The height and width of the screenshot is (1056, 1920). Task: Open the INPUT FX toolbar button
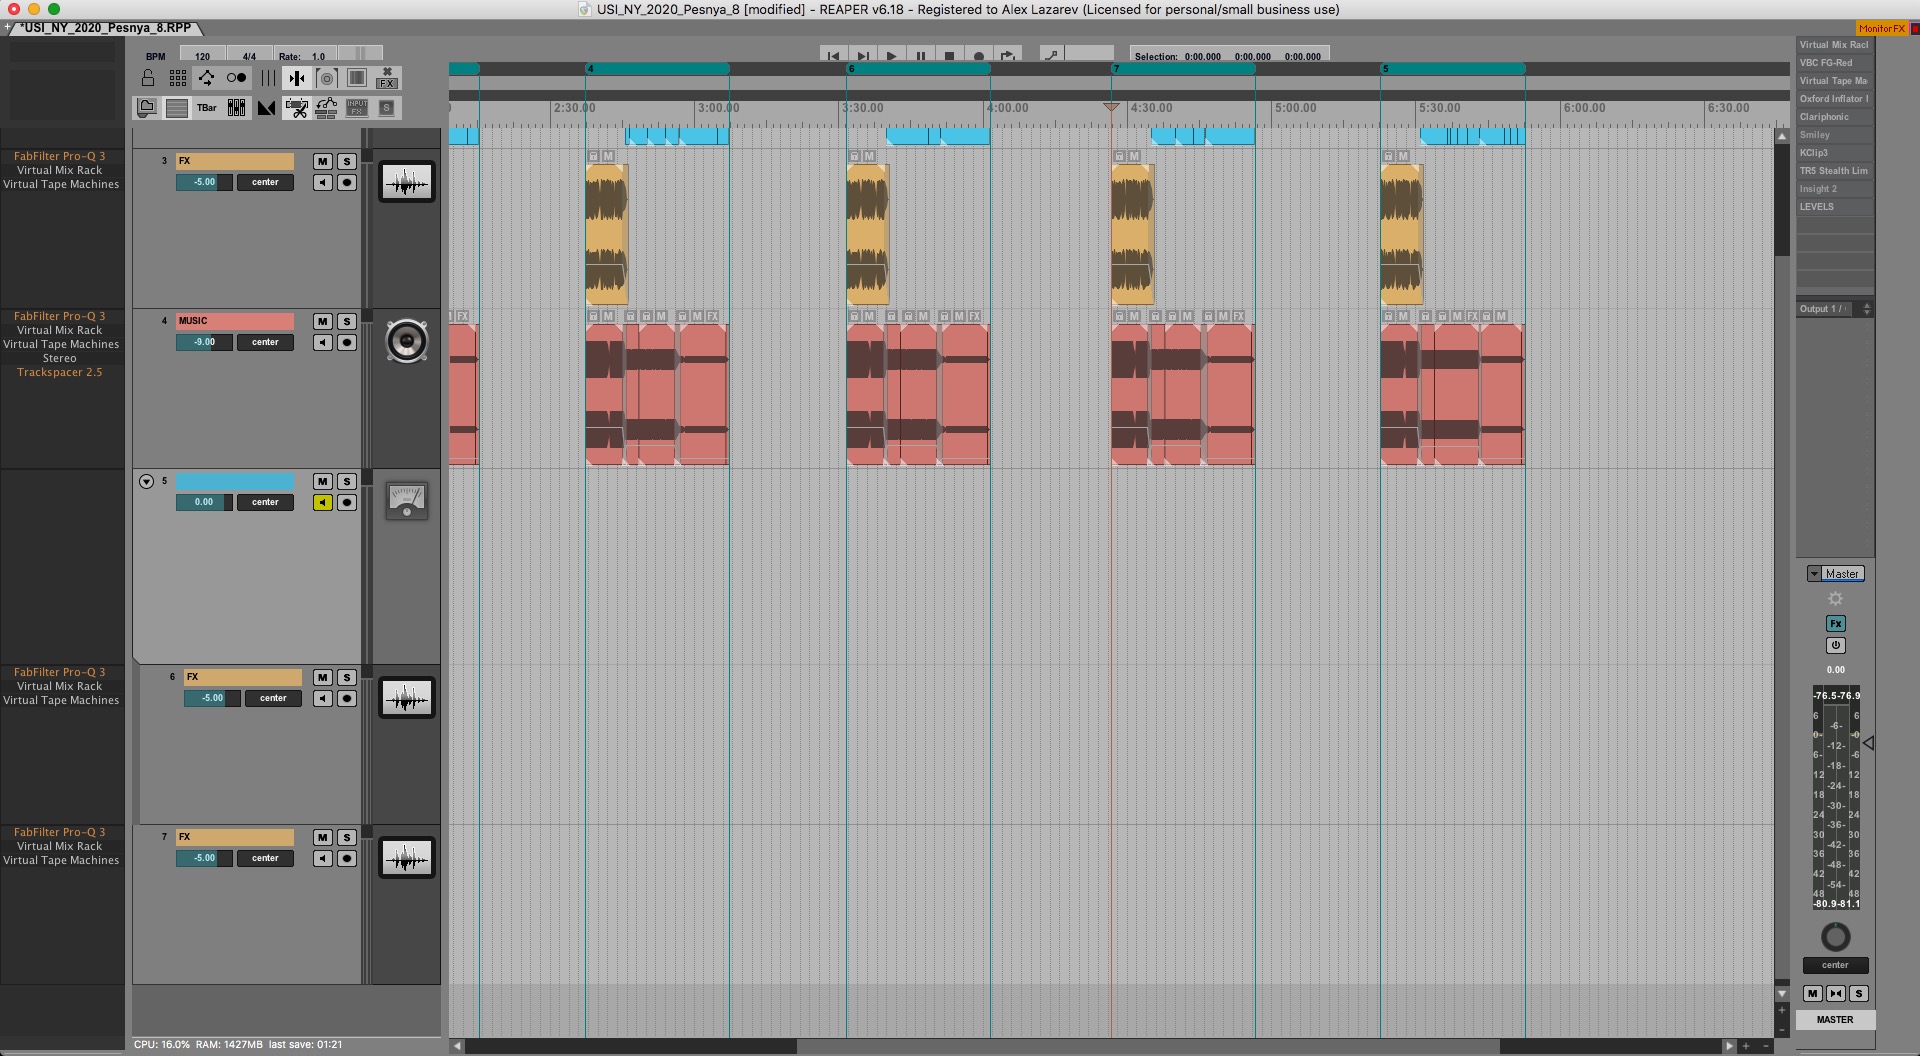pos(357,108)
